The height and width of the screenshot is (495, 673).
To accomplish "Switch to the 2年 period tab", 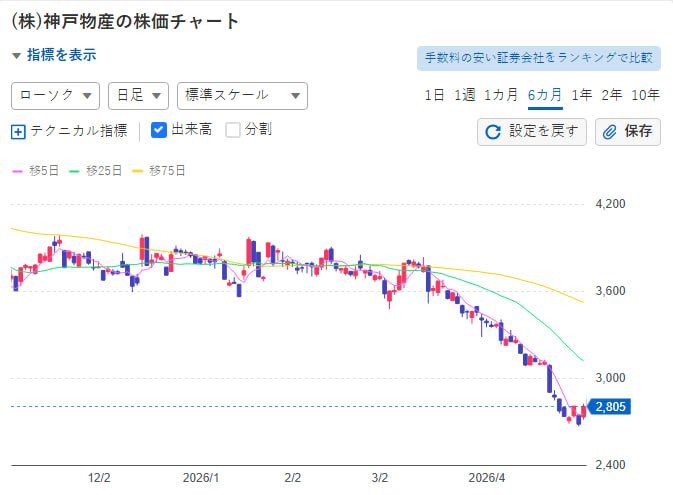I will tap(612, 95).
